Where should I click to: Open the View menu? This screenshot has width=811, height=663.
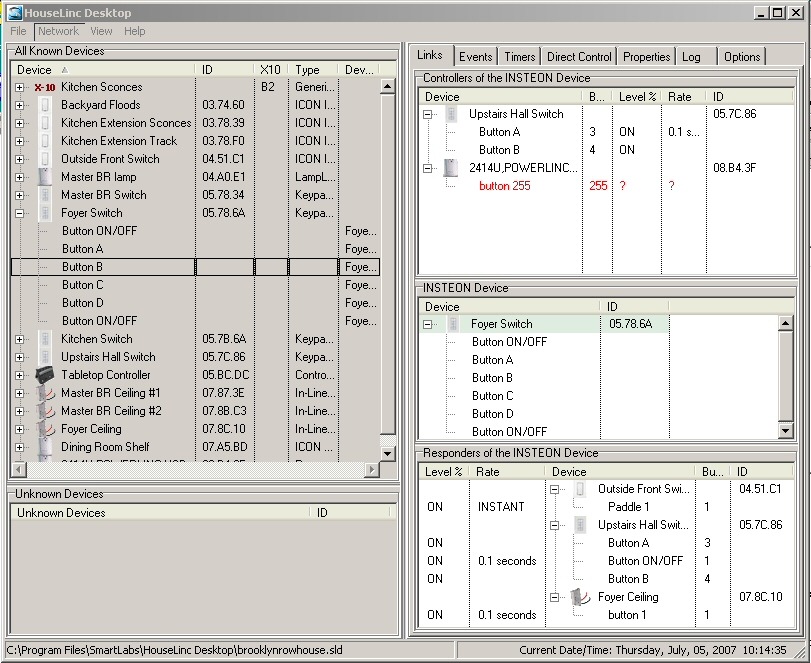click(x=101, y=31)
